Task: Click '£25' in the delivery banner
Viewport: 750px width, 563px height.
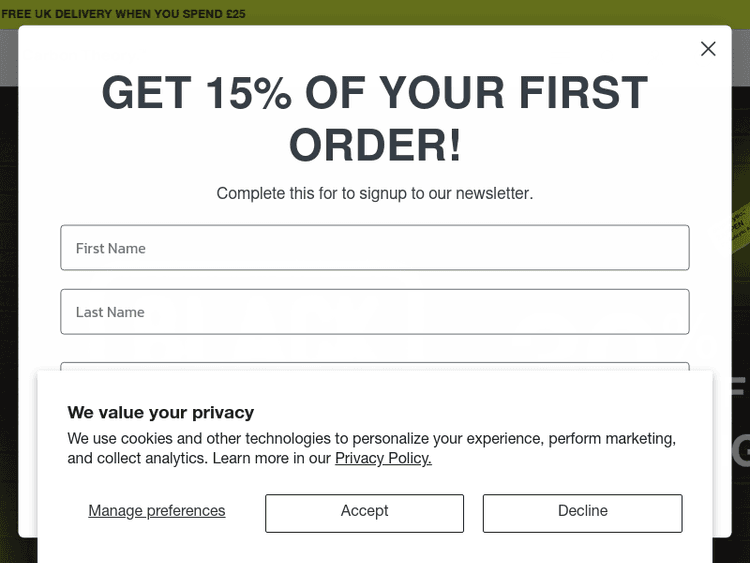Action: pos(235,14)
